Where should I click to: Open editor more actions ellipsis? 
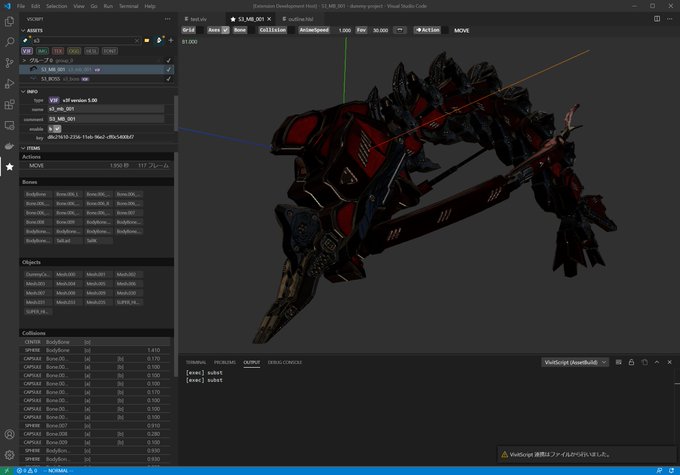tap(670, 19)
